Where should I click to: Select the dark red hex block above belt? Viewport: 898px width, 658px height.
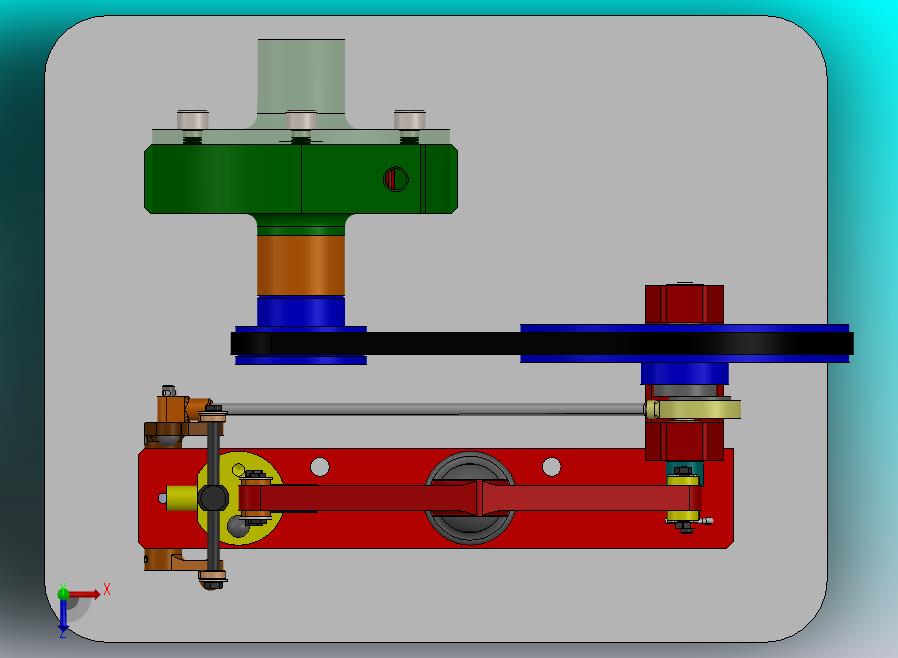(684, 304)
